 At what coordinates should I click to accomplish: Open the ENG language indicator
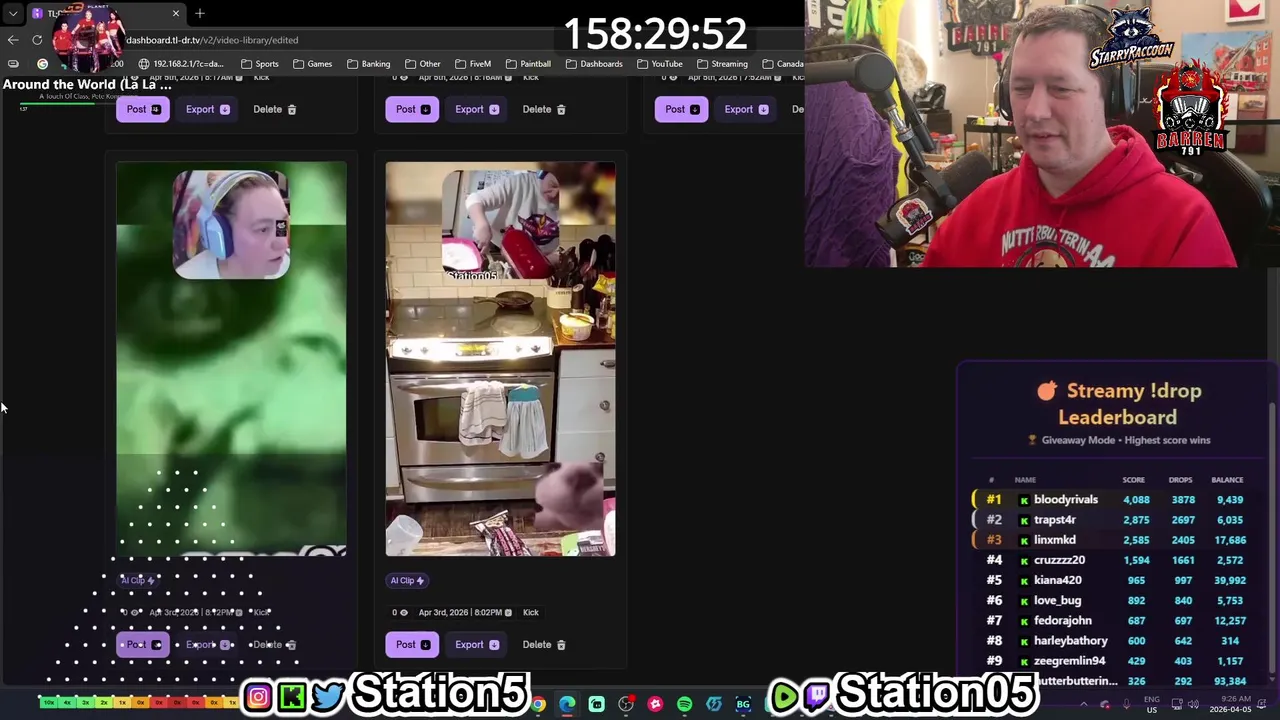[1151, 704]
